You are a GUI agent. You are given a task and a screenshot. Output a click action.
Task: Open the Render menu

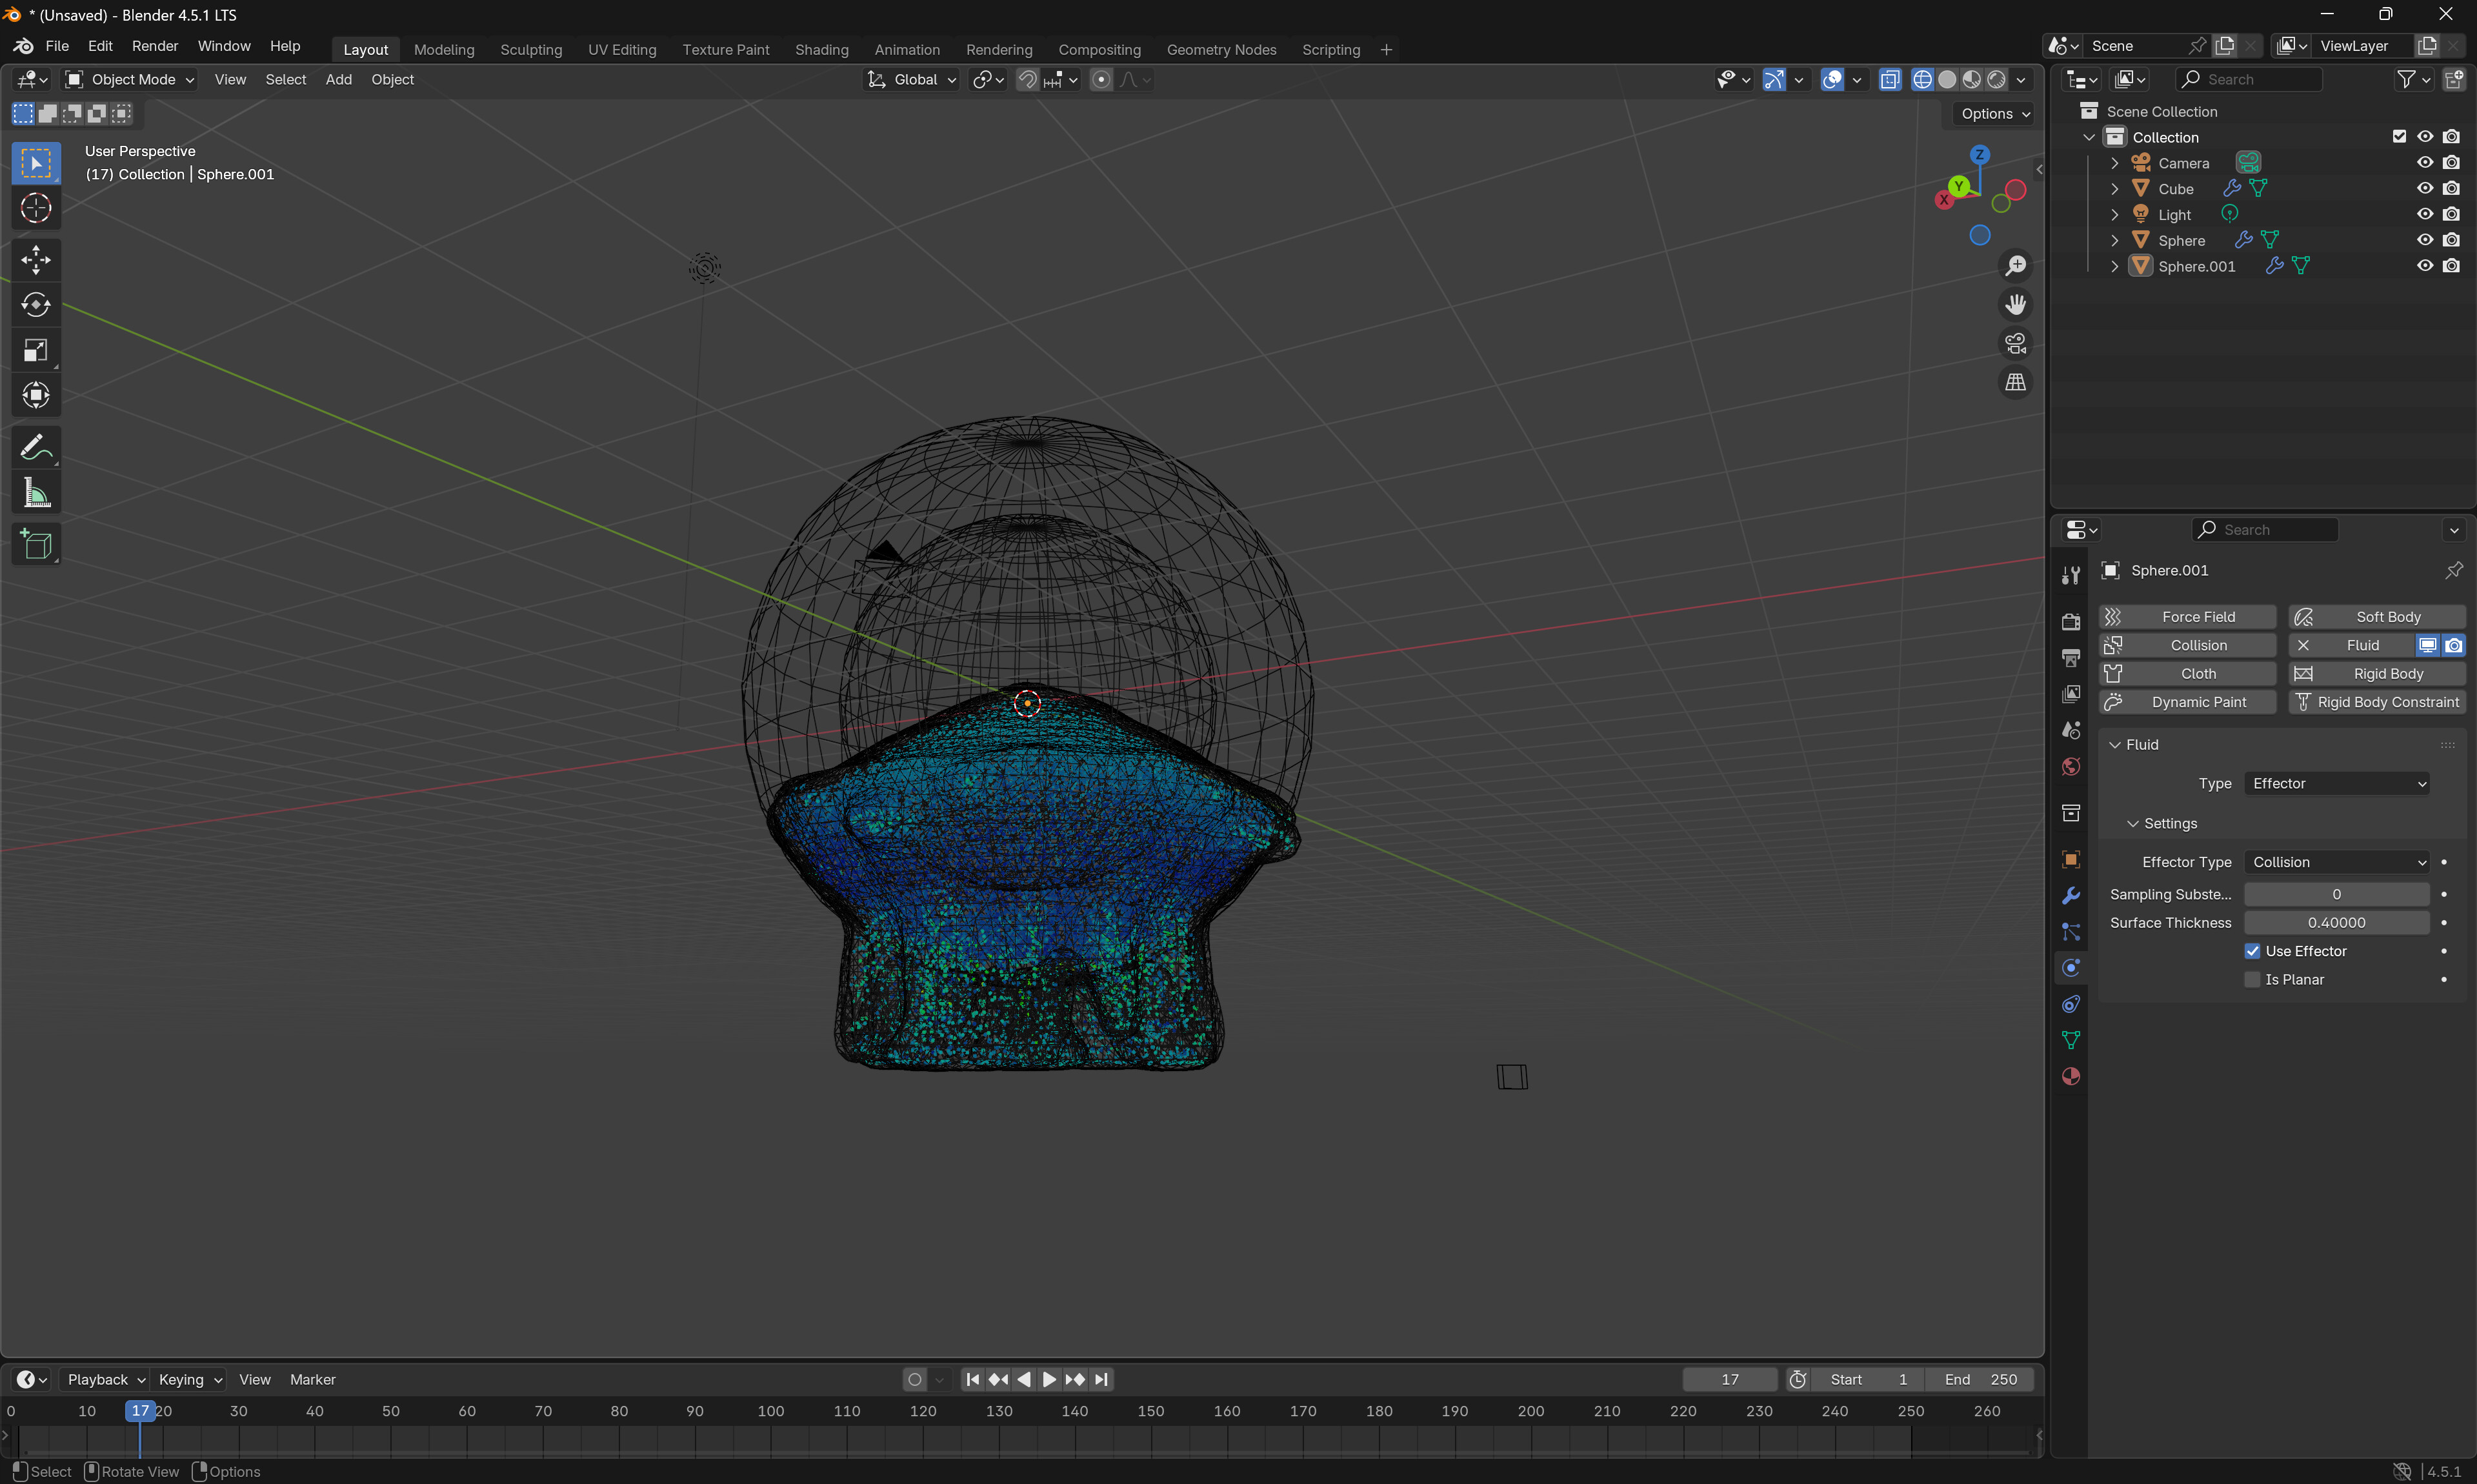[155, 46]
